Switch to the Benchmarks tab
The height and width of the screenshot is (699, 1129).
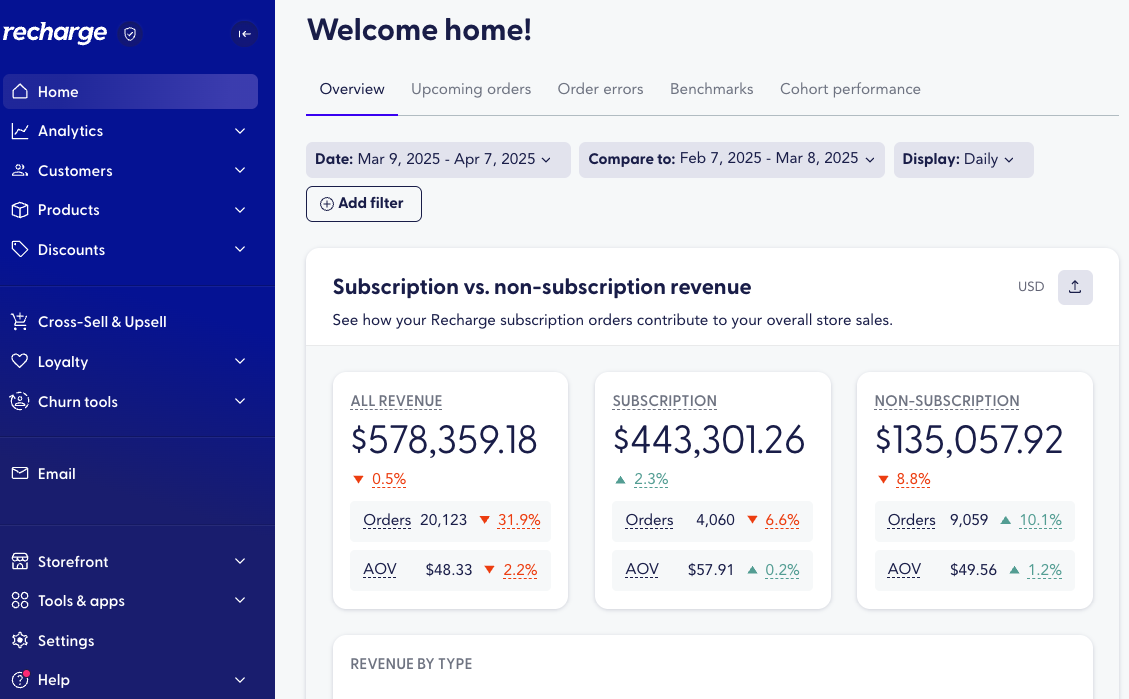(x=711, y=89)
